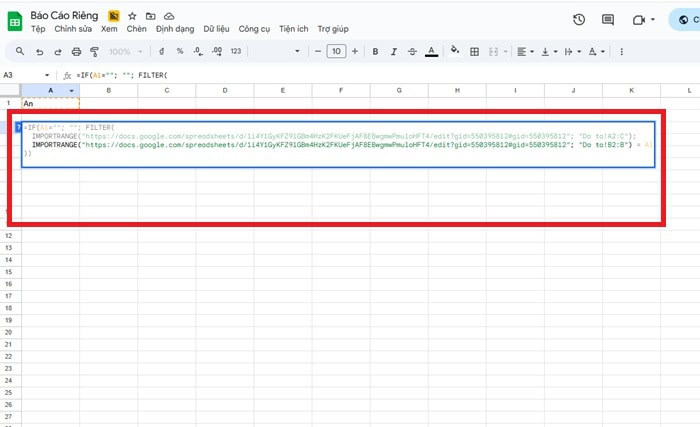
Task: Open the text color picker
Action: coord(431,51)
